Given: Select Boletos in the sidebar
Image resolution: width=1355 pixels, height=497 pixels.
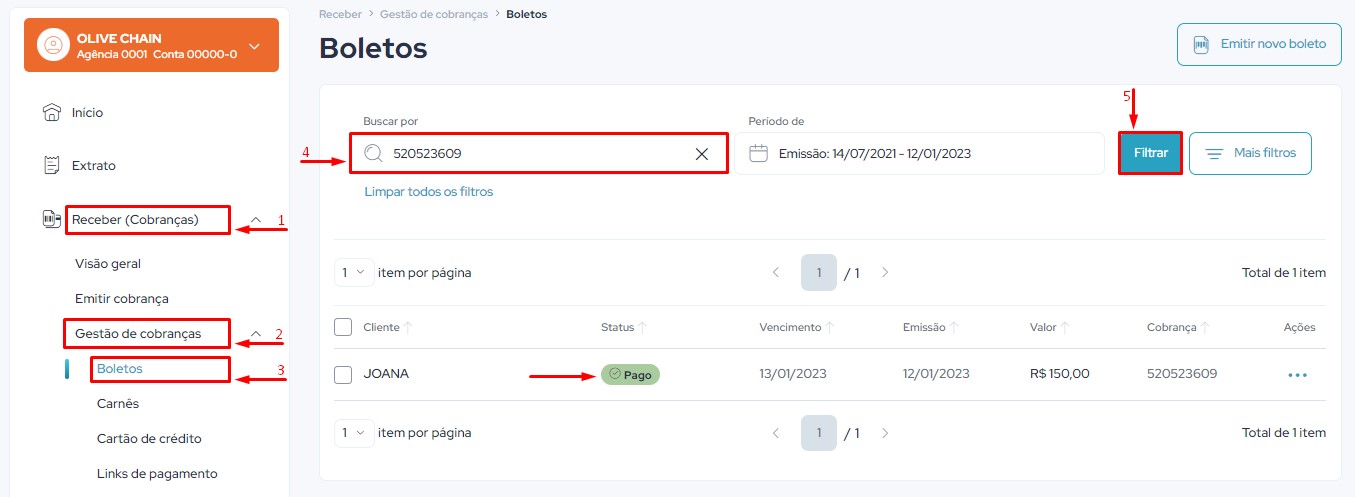Looking at the screenshot, I should (x=120, y=369).
